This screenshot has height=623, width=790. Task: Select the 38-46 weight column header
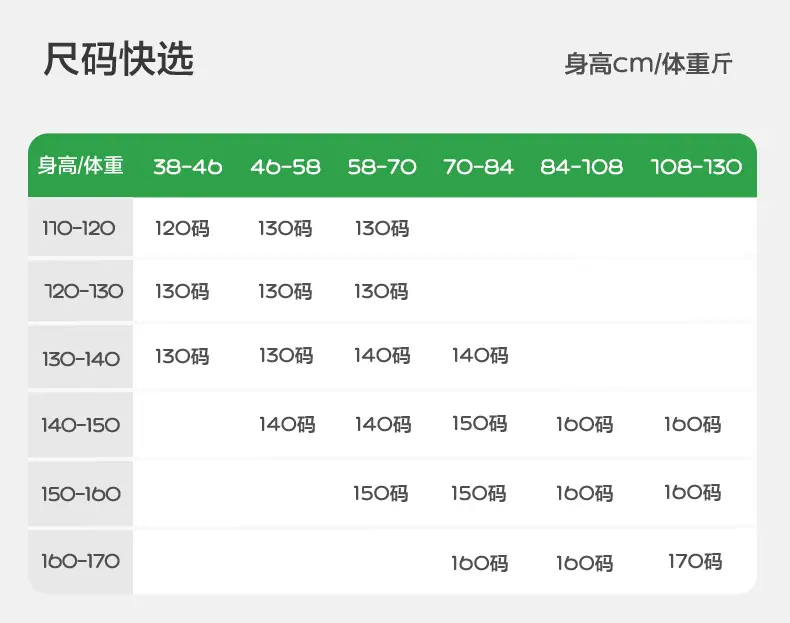point(187,167)
